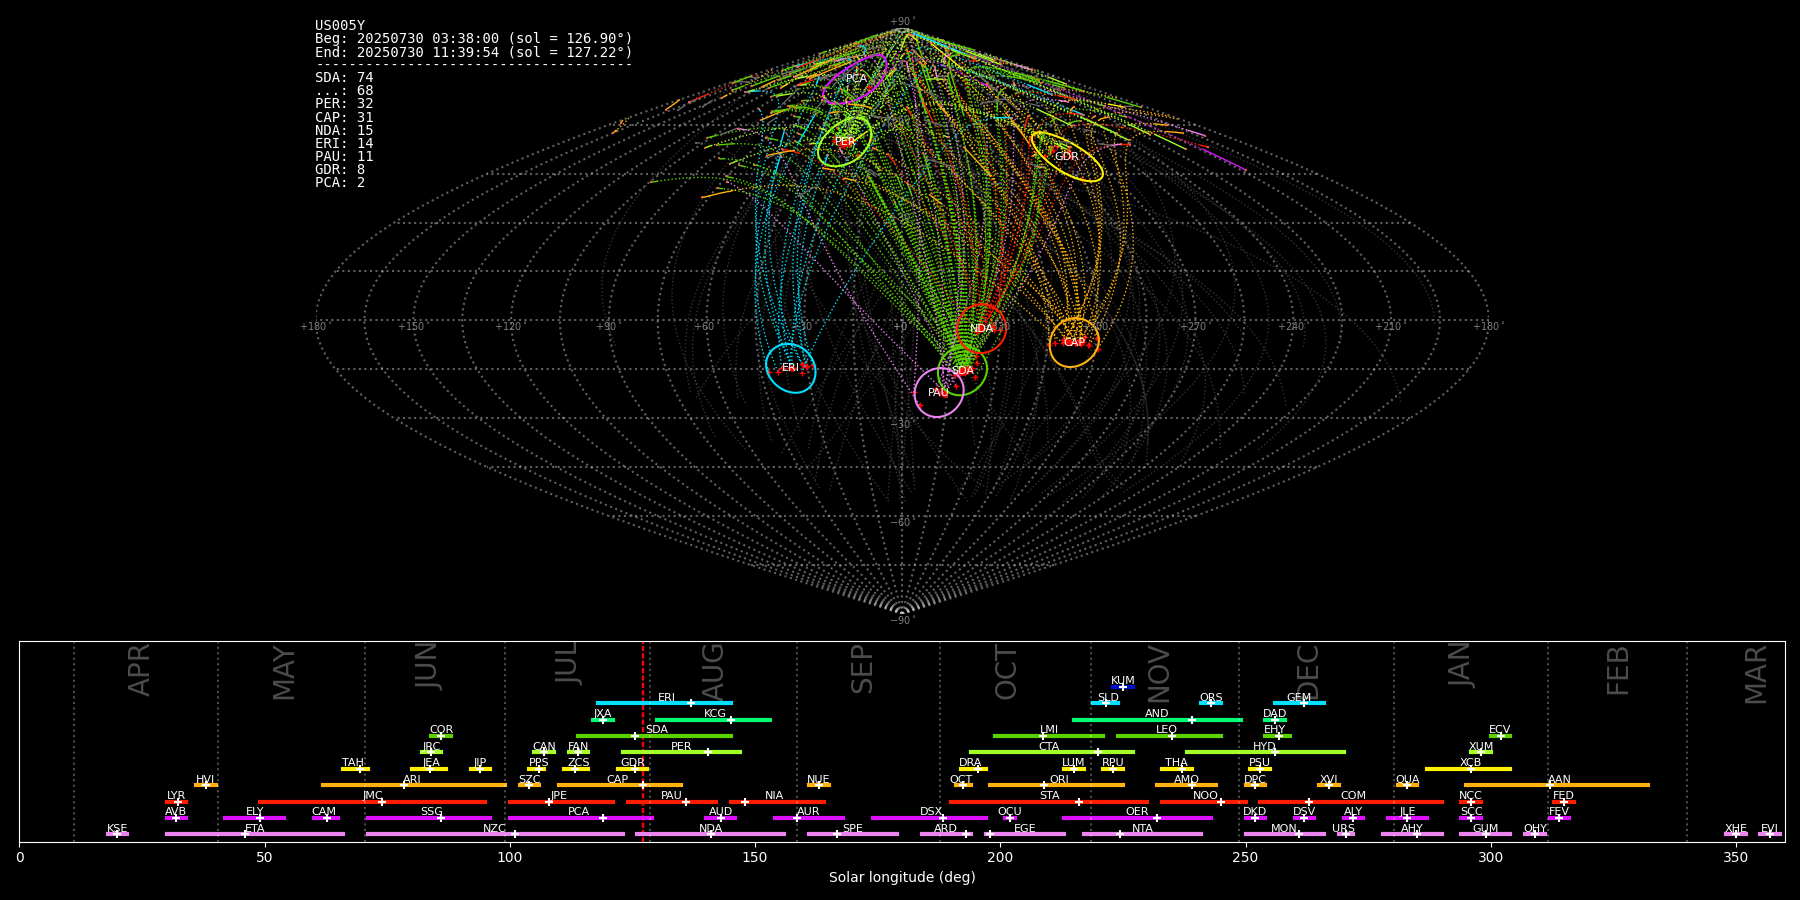
Task: Click the APR month label in timeline
Action: point(139,670)
